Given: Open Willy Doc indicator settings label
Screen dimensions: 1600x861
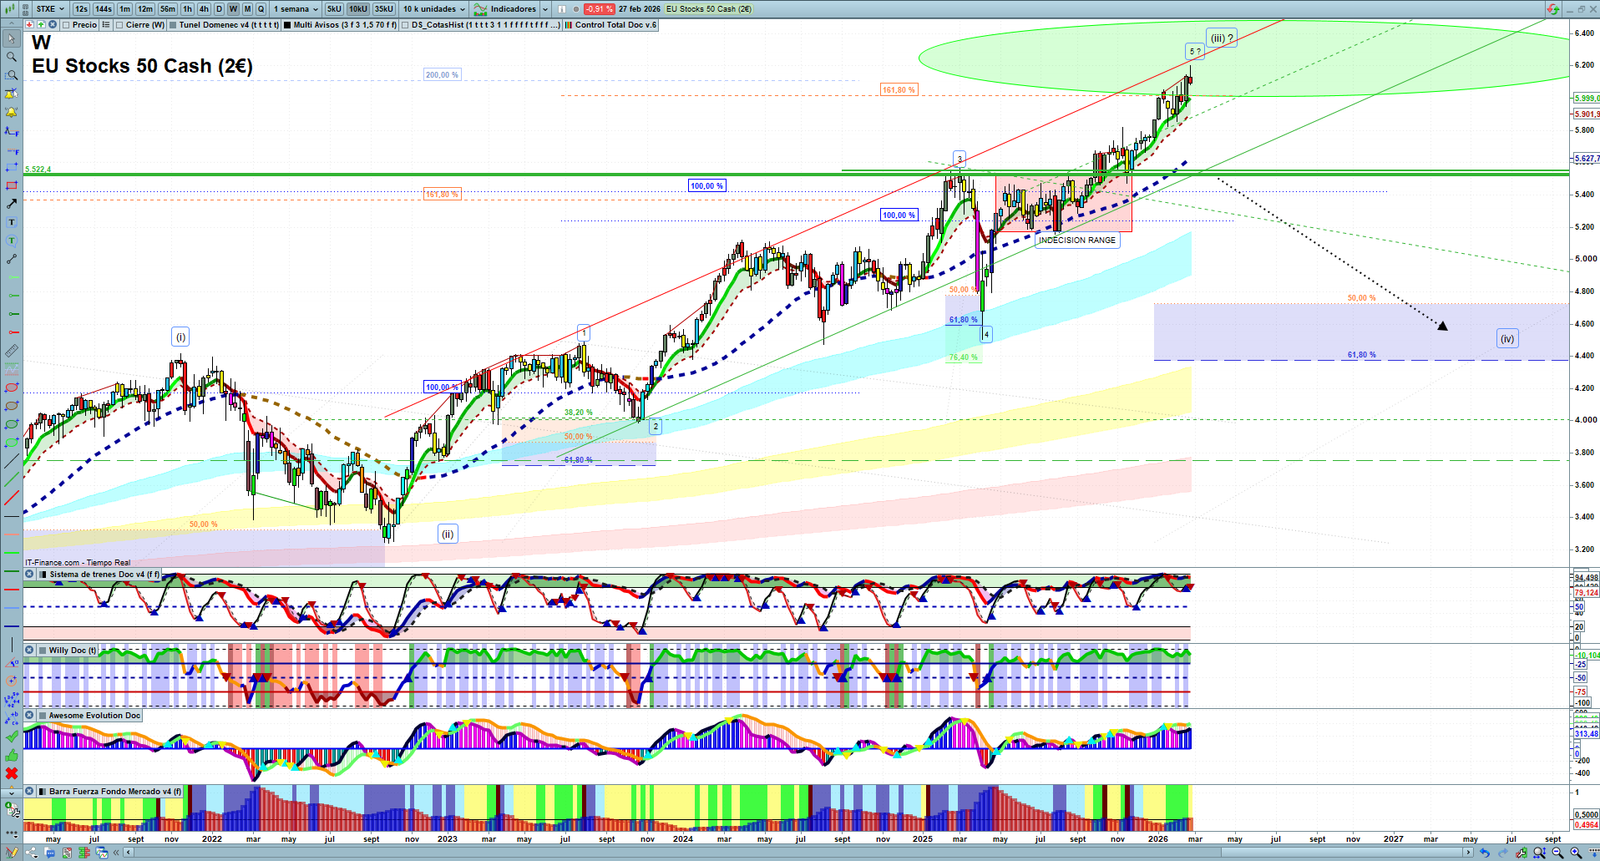Looking at the screenshot, I should [x=68, y=650].
